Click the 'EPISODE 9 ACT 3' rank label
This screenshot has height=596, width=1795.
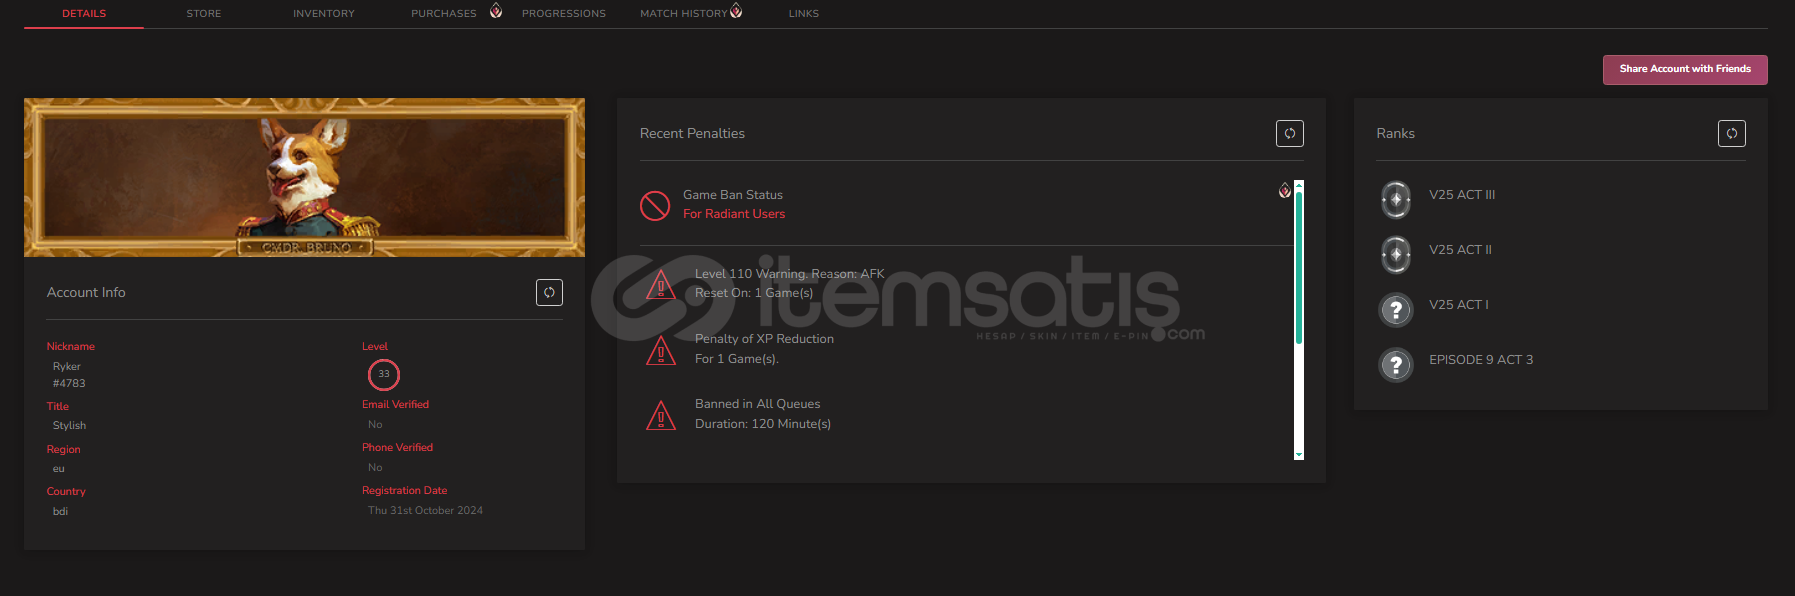(x=1481, y=360)
